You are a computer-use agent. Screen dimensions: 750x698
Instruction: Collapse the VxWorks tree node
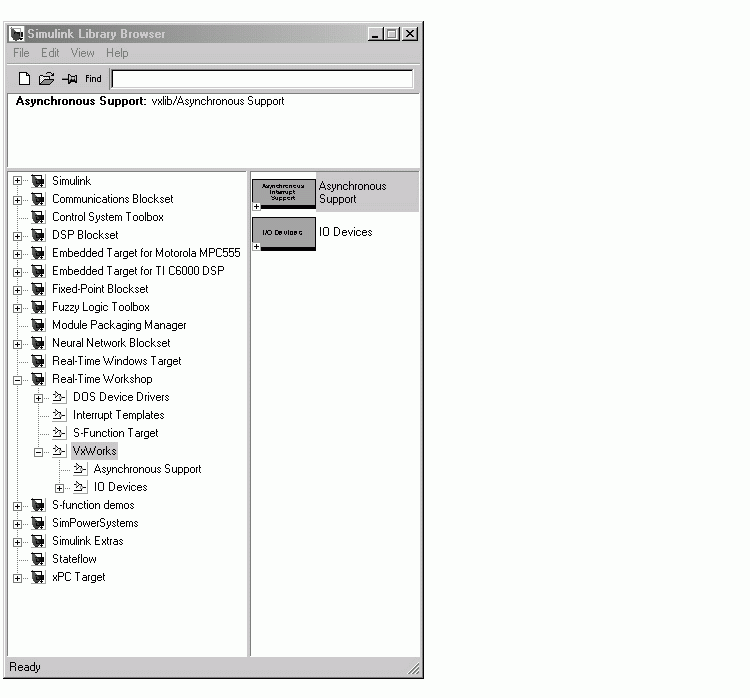point(38,452)
